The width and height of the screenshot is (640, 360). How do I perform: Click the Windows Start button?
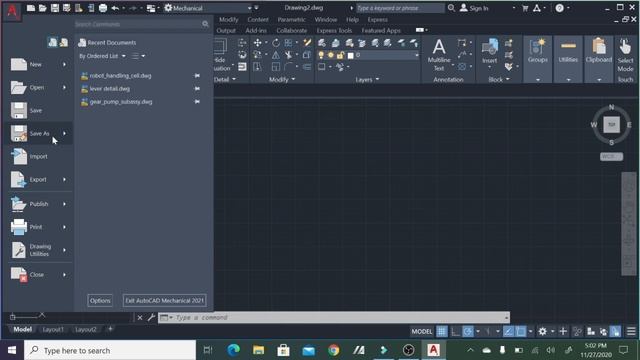coord(12,350)
